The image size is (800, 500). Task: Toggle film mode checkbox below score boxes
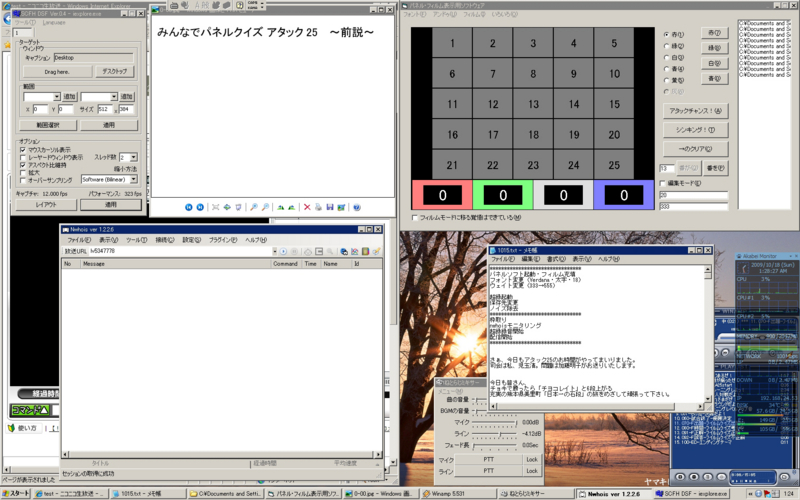[x=415, y=218]
